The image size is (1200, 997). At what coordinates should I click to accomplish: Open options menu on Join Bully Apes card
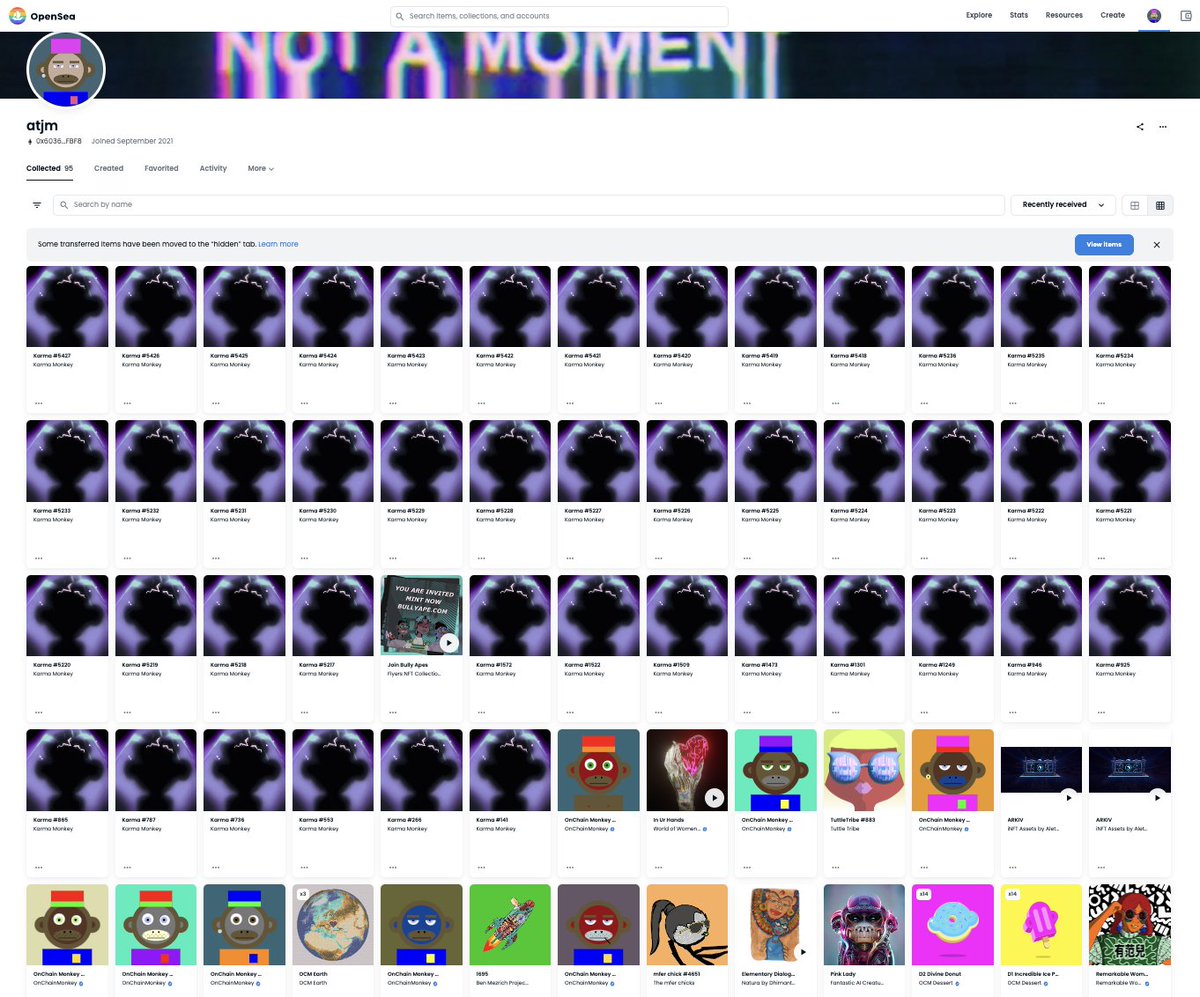[x=393, y=712]
